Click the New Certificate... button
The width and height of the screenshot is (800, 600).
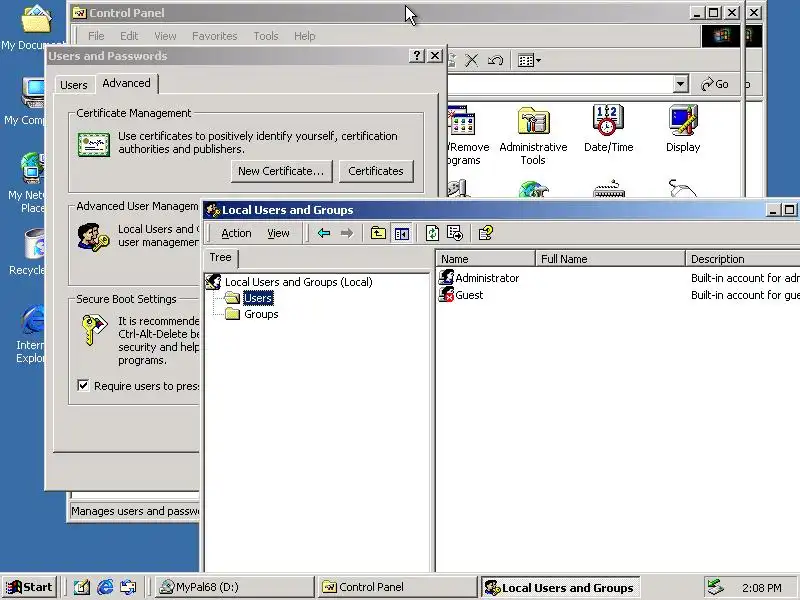coord(281,171)
